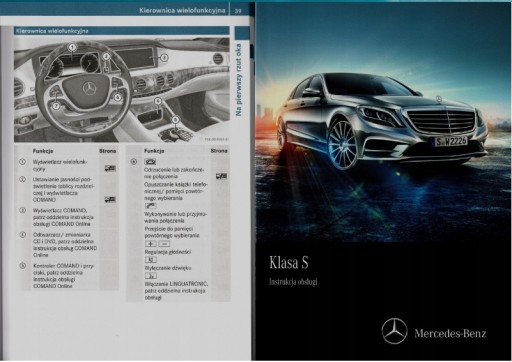Click callout number 7 on the steering wheel
512x362 pixels.
[56, 106]
